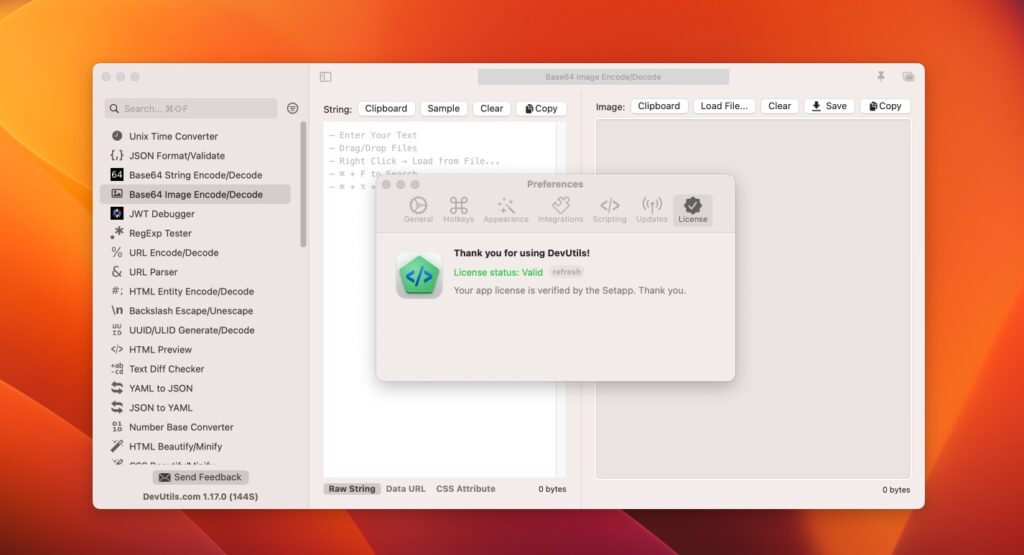Open the Hotkeys preferences tab
Image resolution: width=1024 pixels, height=555 pixels.
click(458, 210)
